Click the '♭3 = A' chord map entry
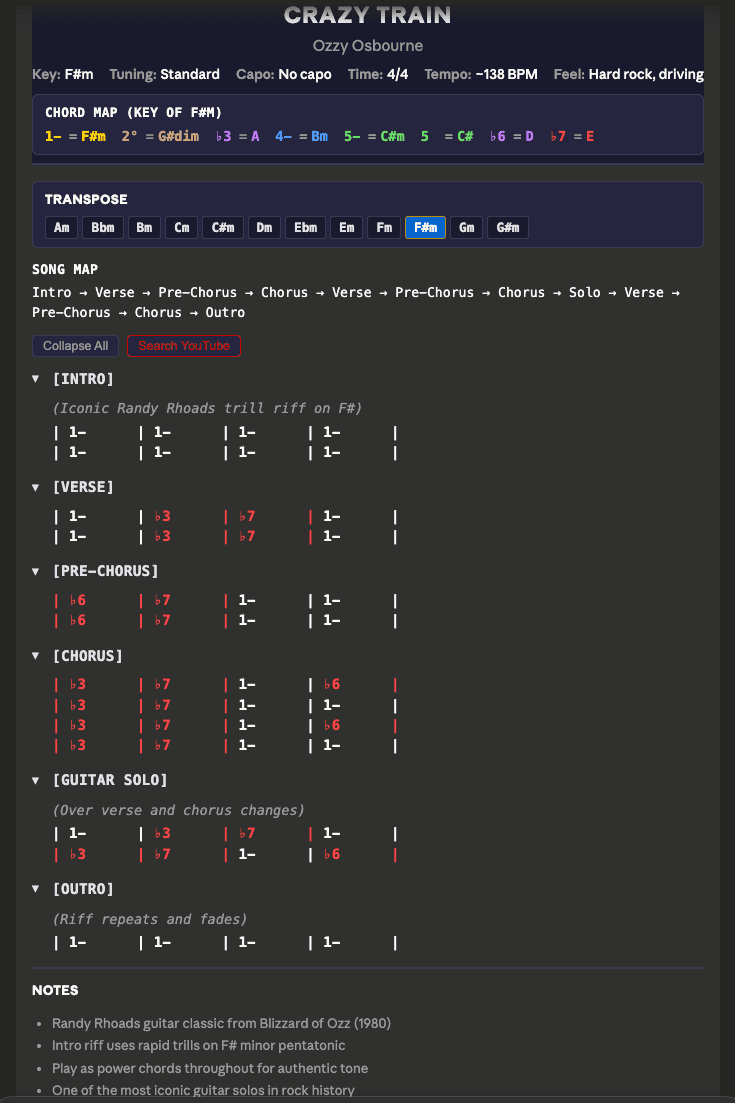 coord(238,136)
